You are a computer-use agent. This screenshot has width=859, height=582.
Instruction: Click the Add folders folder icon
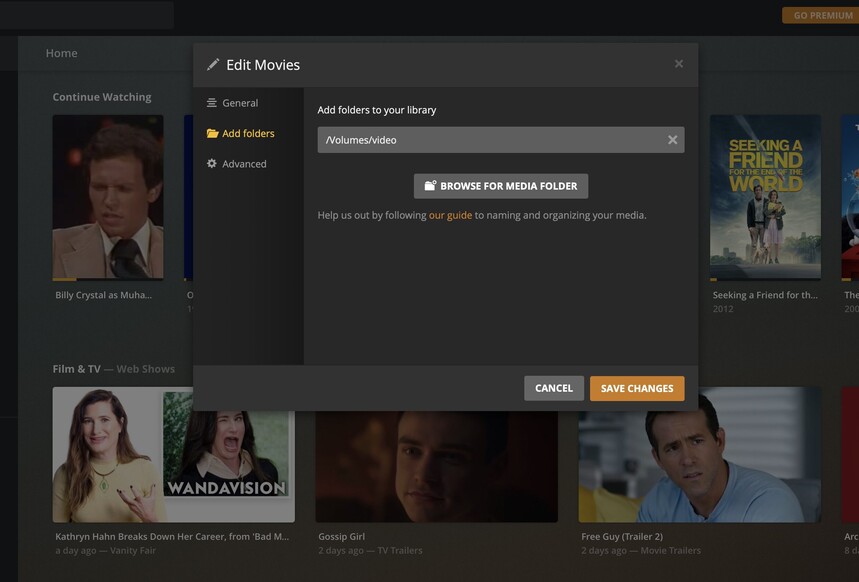click(212, 133)
